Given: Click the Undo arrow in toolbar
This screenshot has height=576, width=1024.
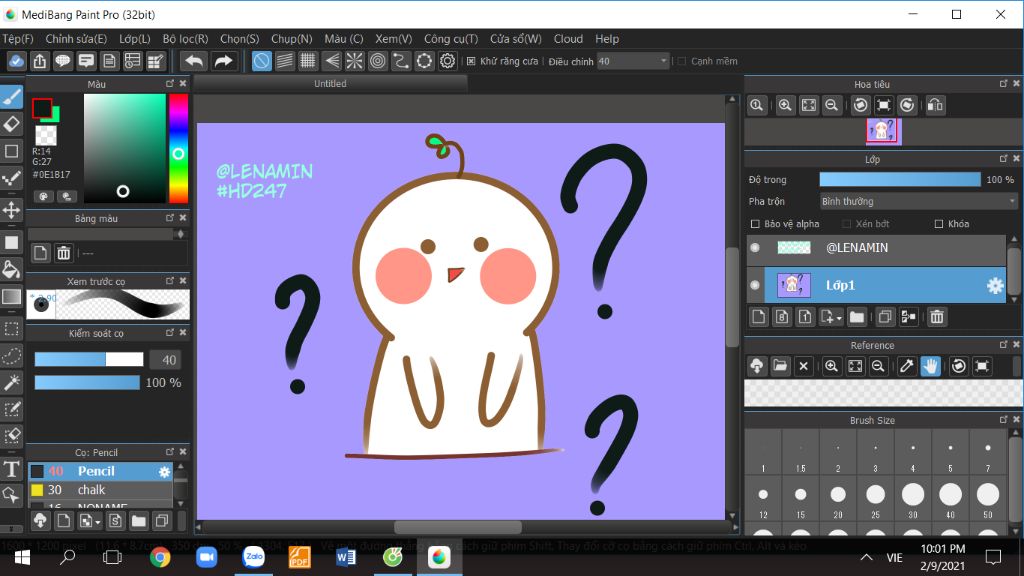Looking at the screenshot, I should pos(194,61).
